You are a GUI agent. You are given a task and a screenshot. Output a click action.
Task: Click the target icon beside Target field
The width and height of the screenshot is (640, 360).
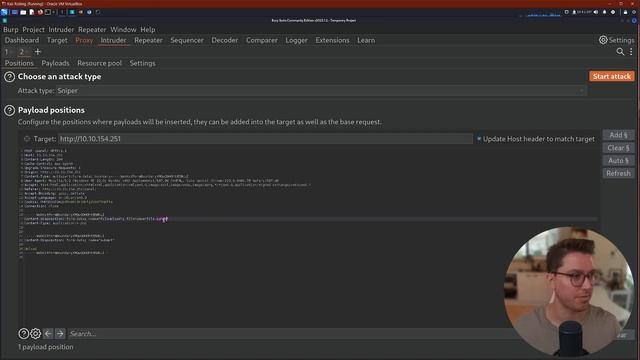27,139
